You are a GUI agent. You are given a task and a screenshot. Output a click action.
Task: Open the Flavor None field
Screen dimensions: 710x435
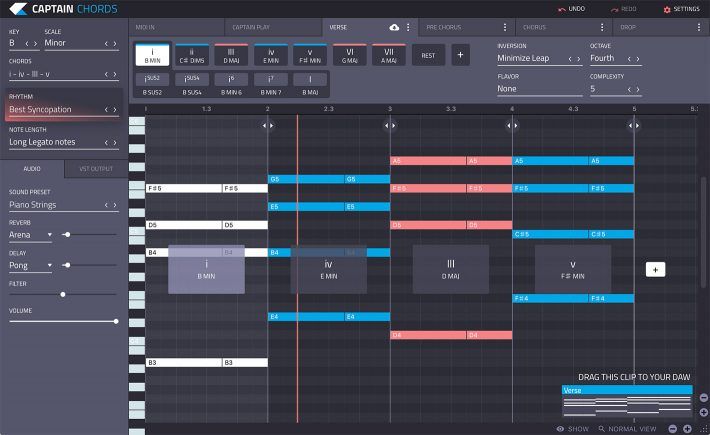coord(540,89)
